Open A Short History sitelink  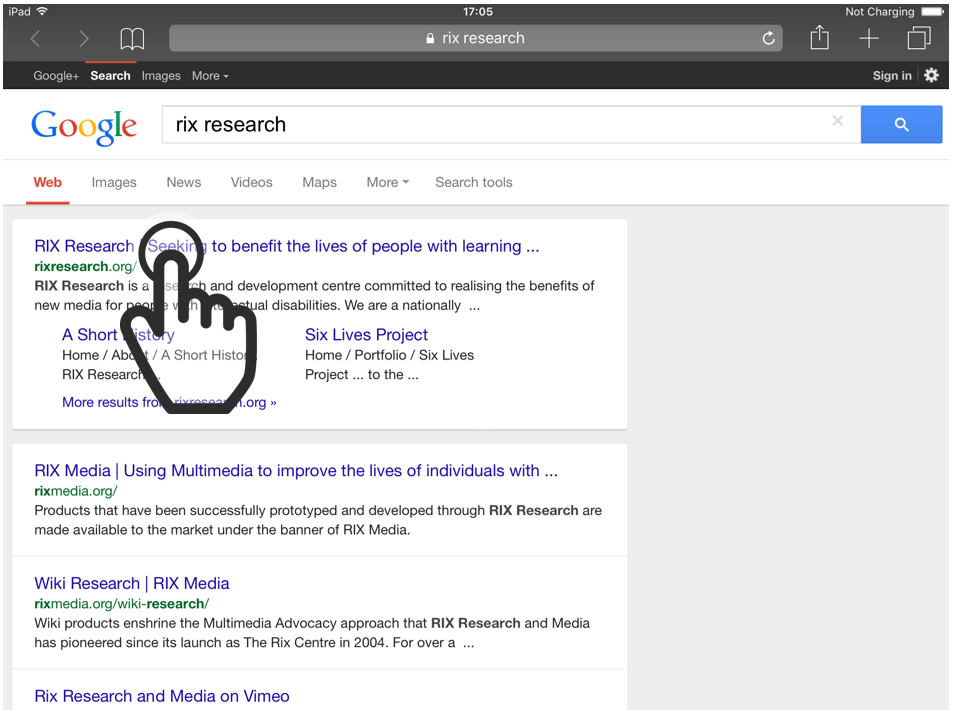[x=118, y=335]
